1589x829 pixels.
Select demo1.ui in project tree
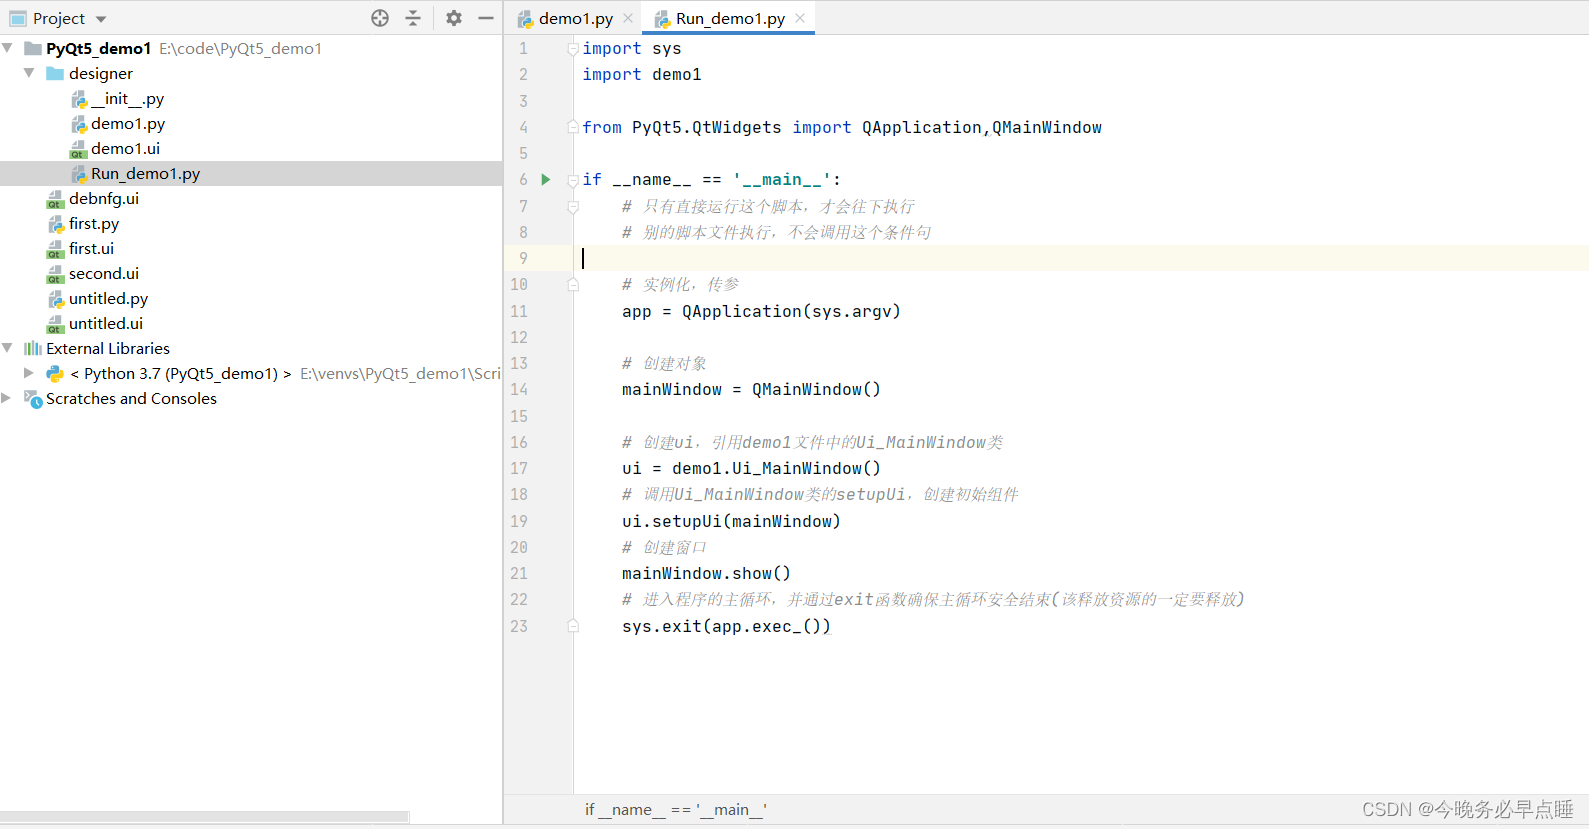[x=125, y=148]
